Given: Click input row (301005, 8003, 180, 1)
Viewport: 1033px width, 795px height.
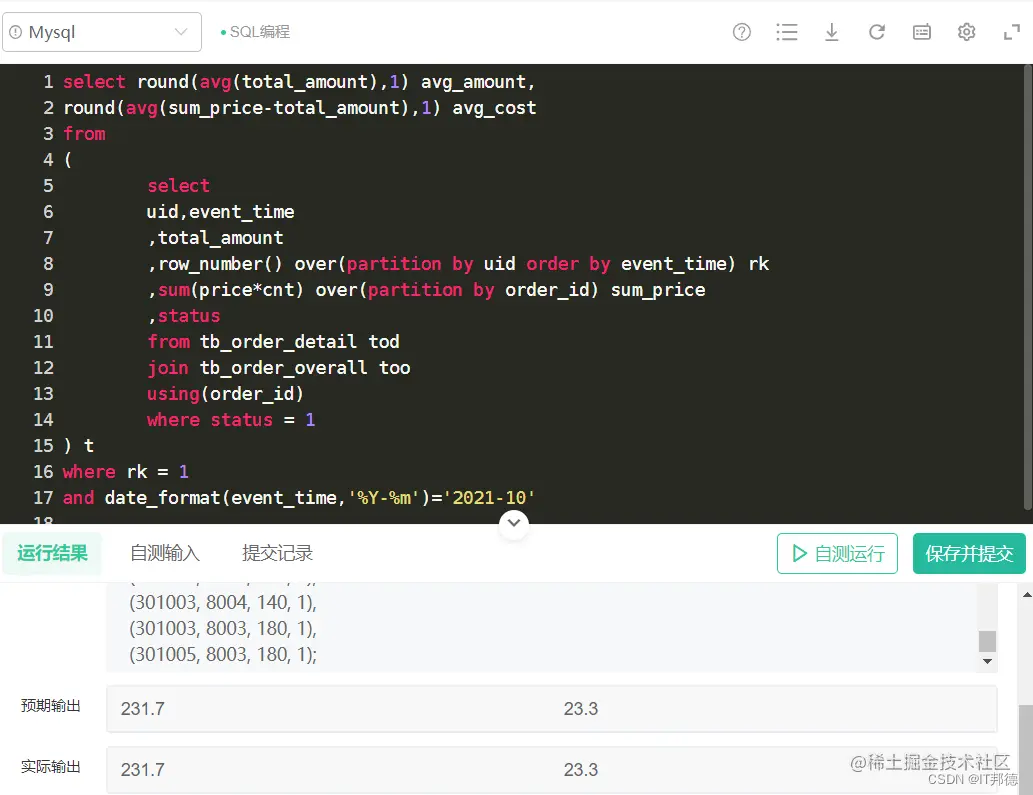Looking at the screenshot, I should point(223,655).
